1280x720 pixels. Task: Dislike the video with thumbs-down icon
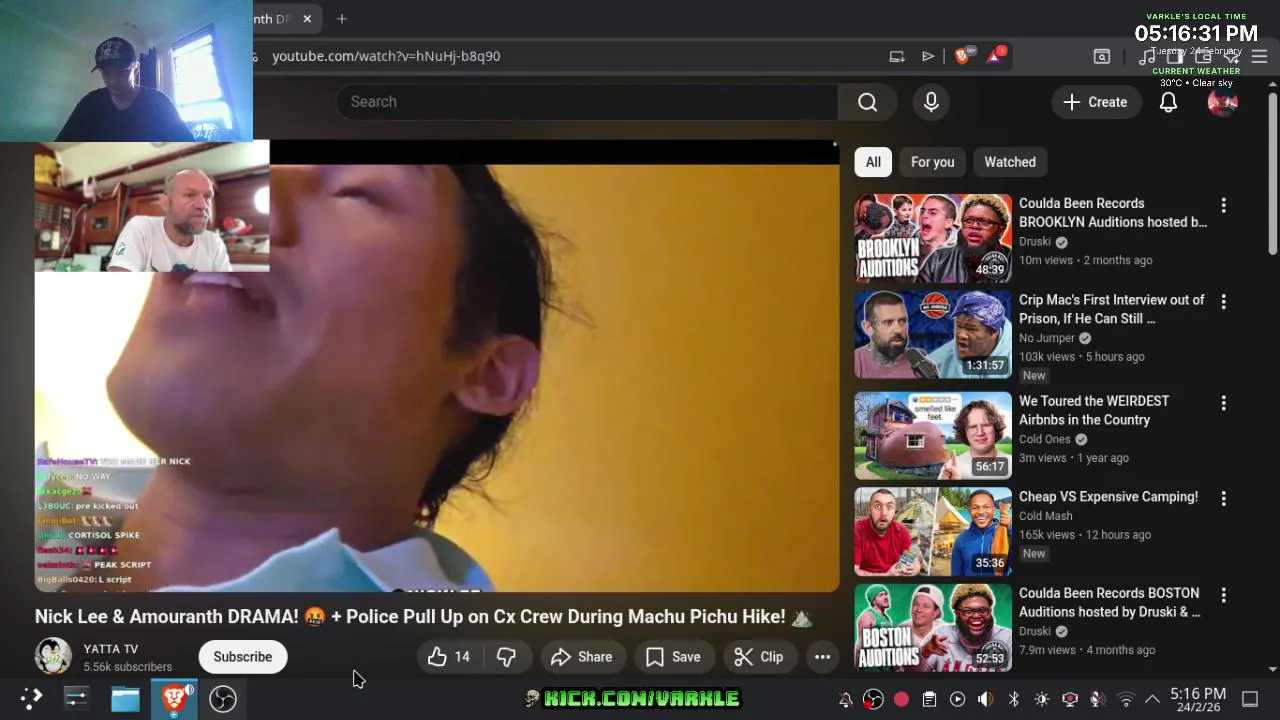click(507, 657)
